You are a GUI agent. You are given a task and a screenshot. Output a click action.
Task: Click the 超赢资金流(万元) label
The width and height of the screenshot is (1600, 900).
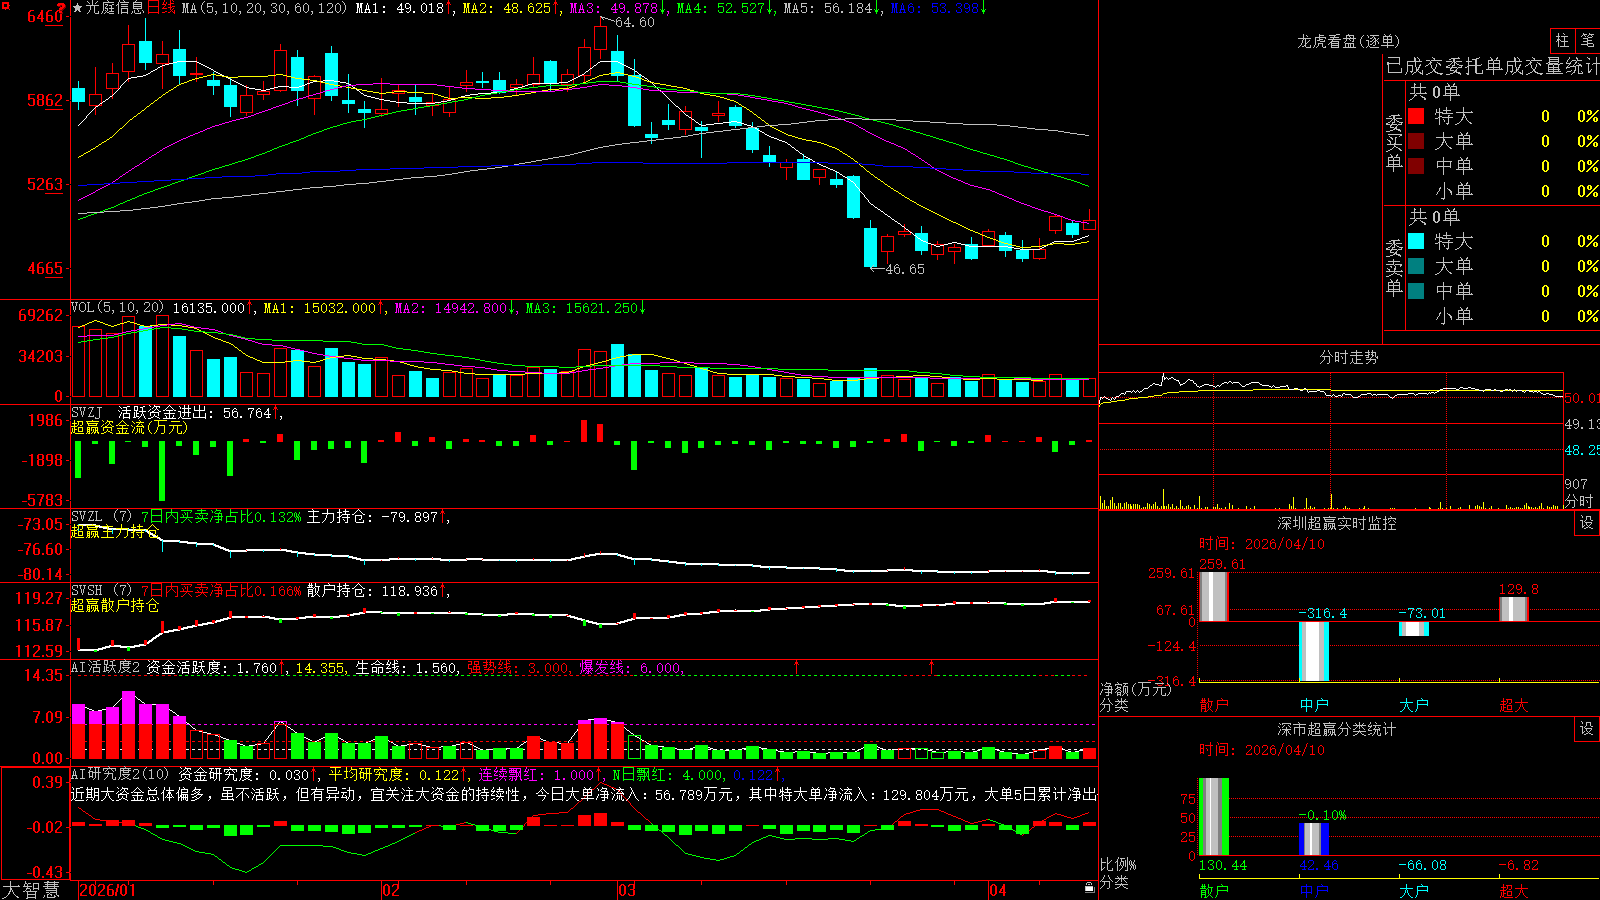(x=129, y=428)
